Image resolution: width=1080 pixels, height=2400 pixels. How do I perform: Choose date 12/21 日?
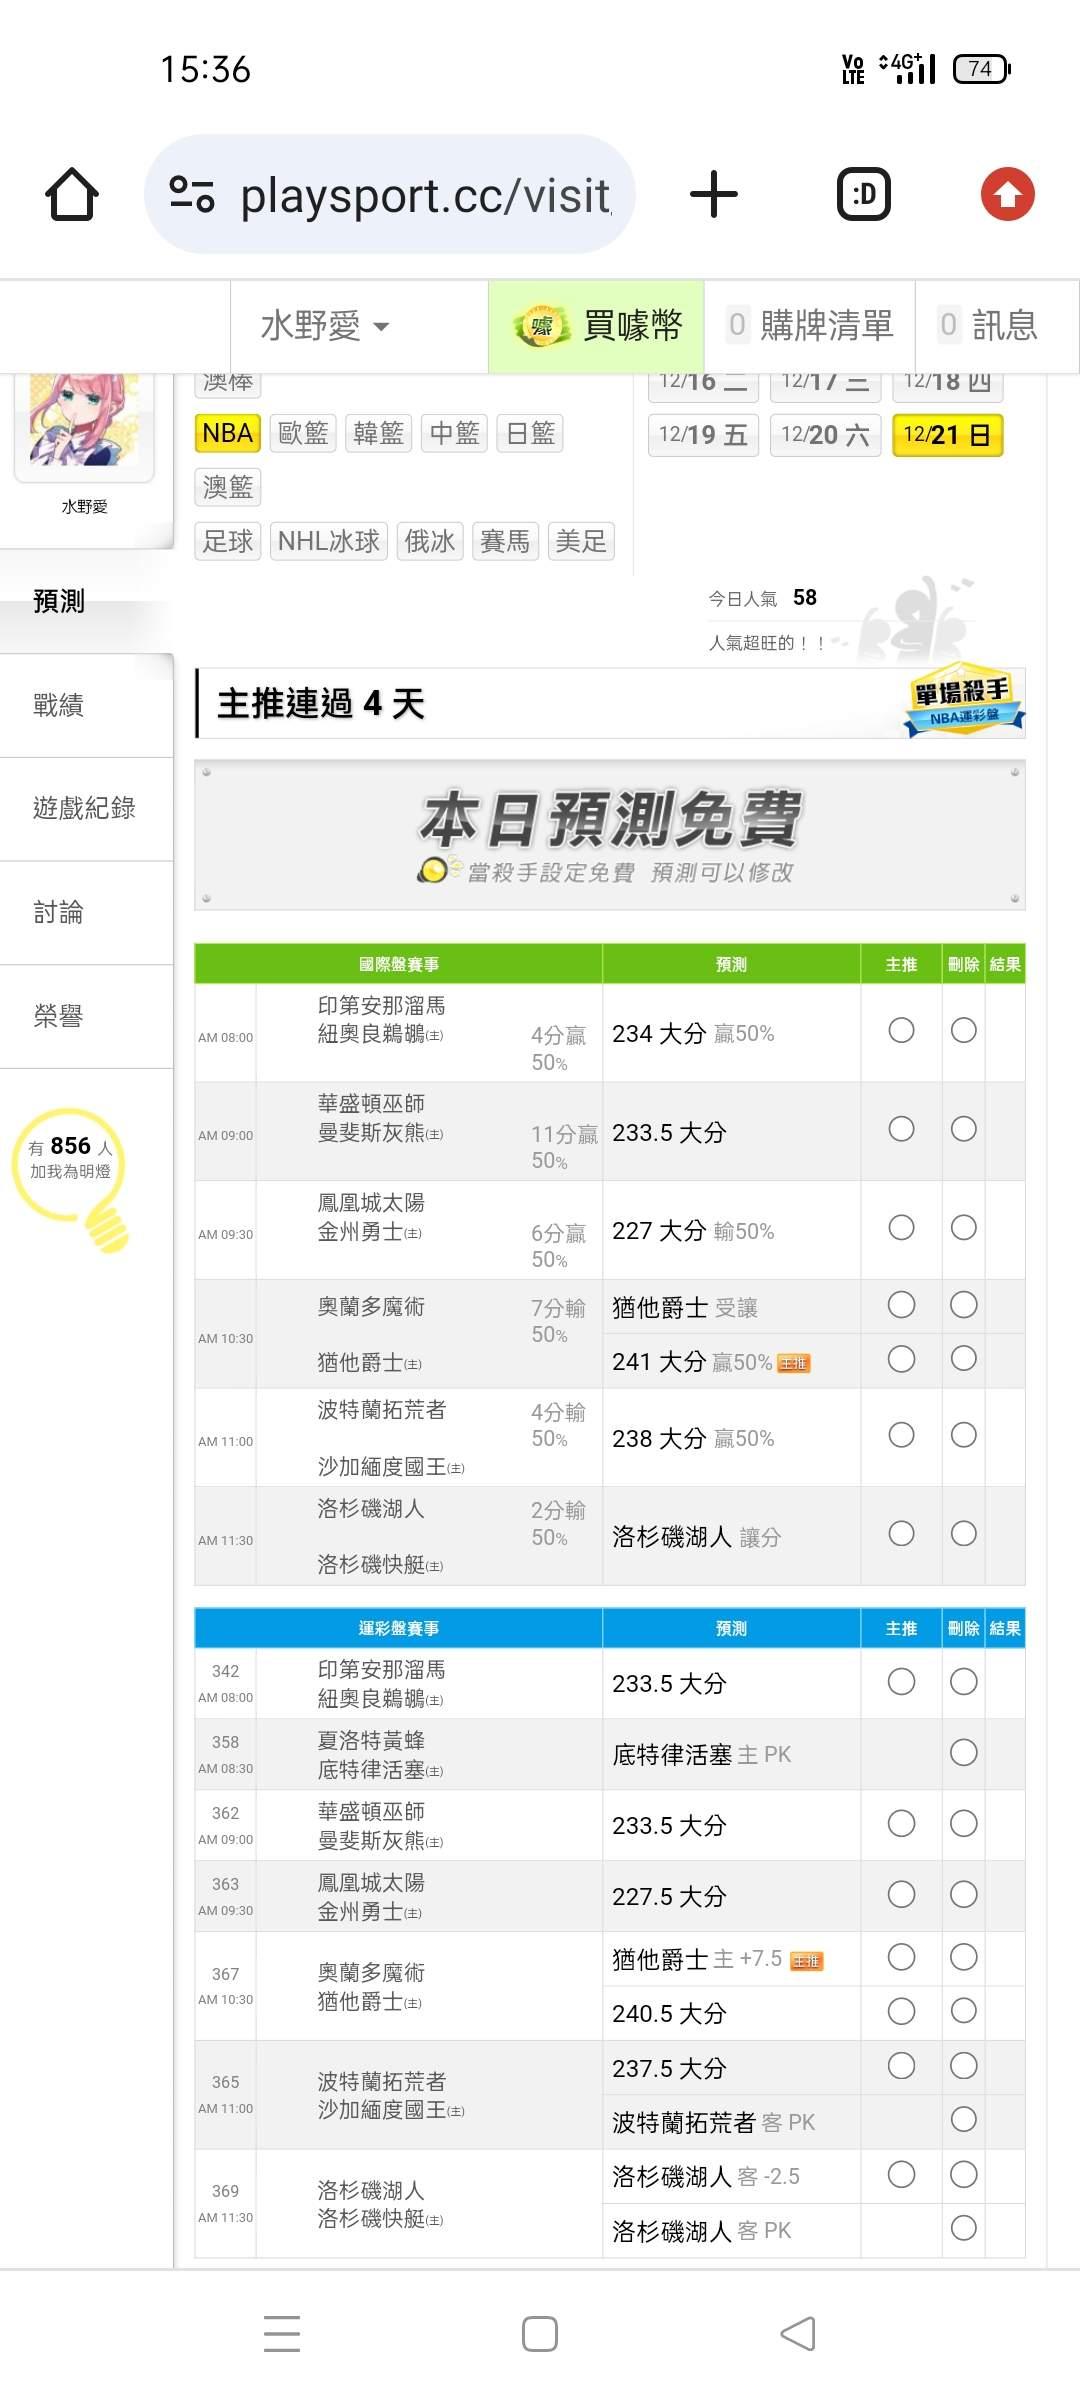[x=947, y=435]
